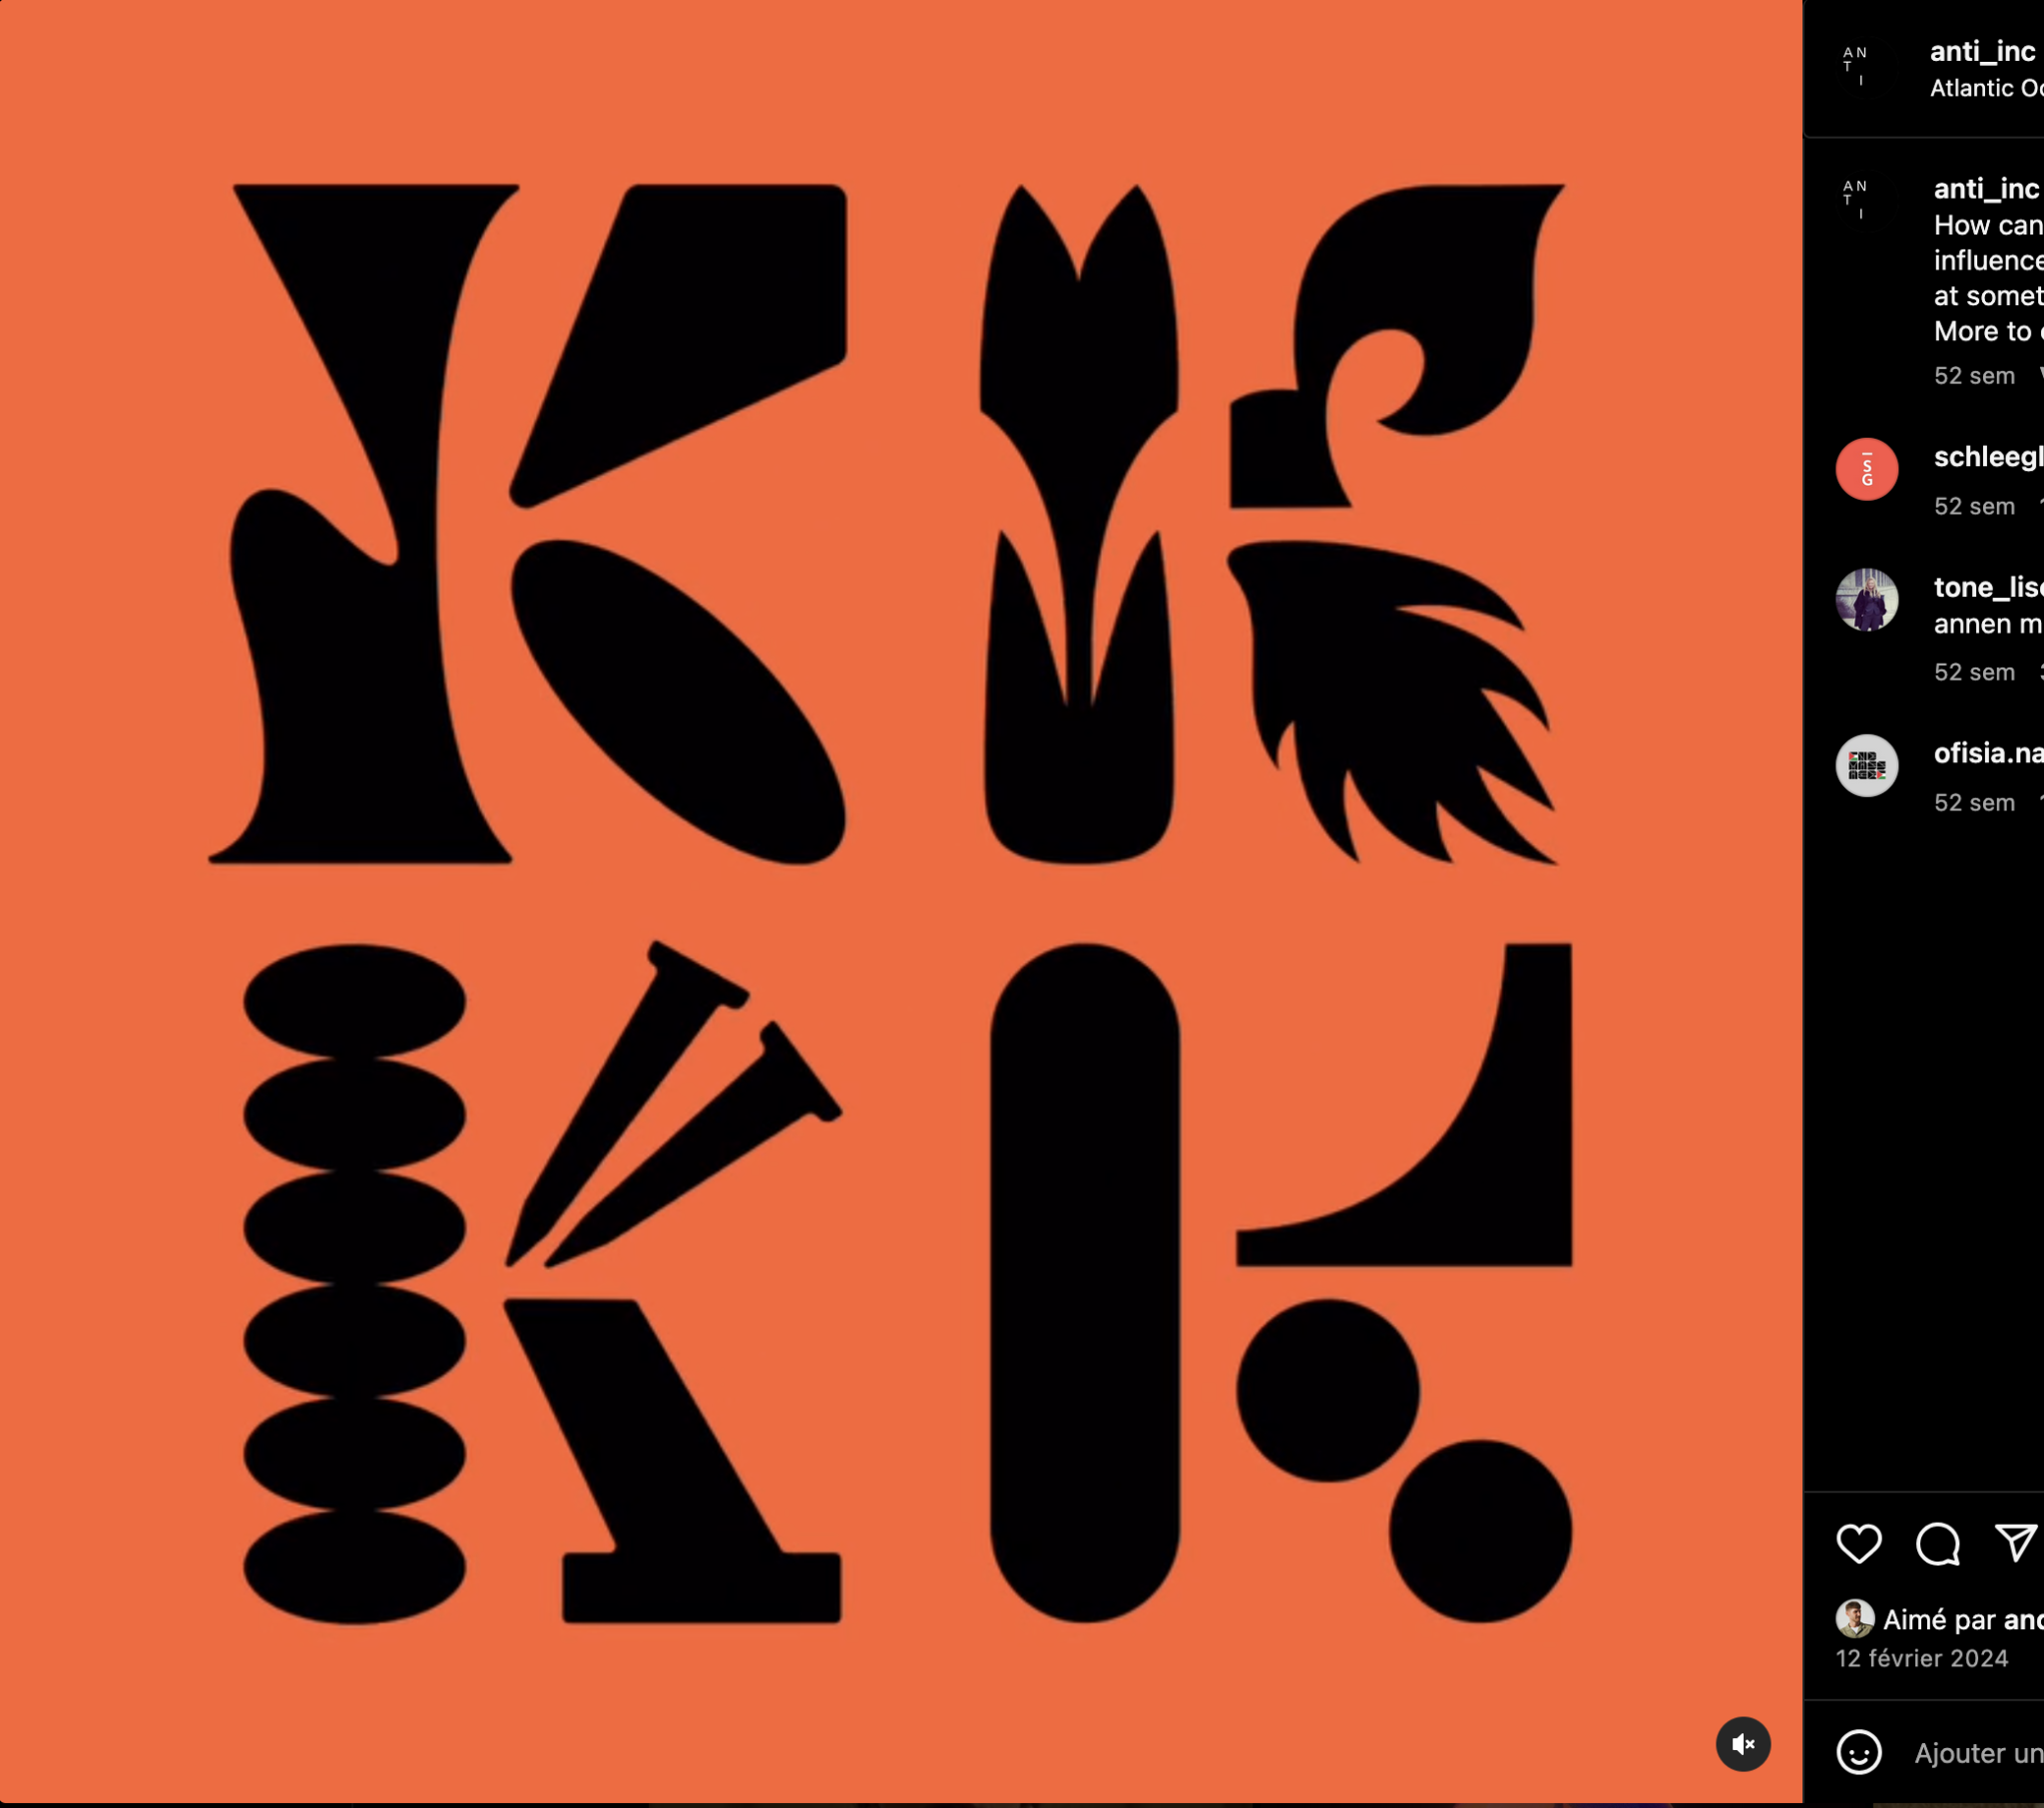This screenshot has height=1808, width=2044.
Task: Open anti_inc username in post header
Action: (1983, 51)
